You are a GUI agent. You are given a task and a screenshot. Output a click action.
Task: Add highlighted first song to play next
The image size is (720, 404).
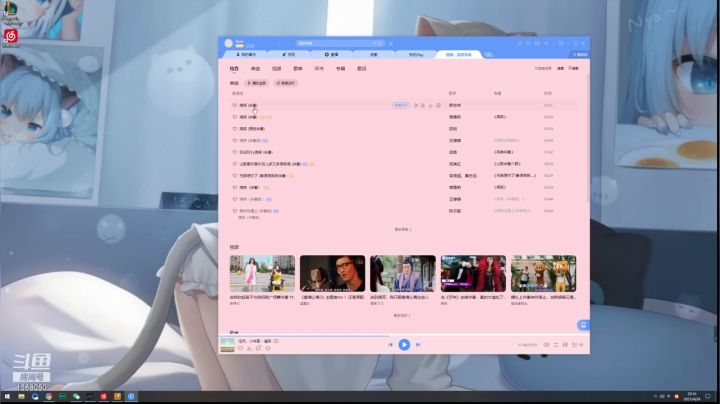(x=423, y=105)
